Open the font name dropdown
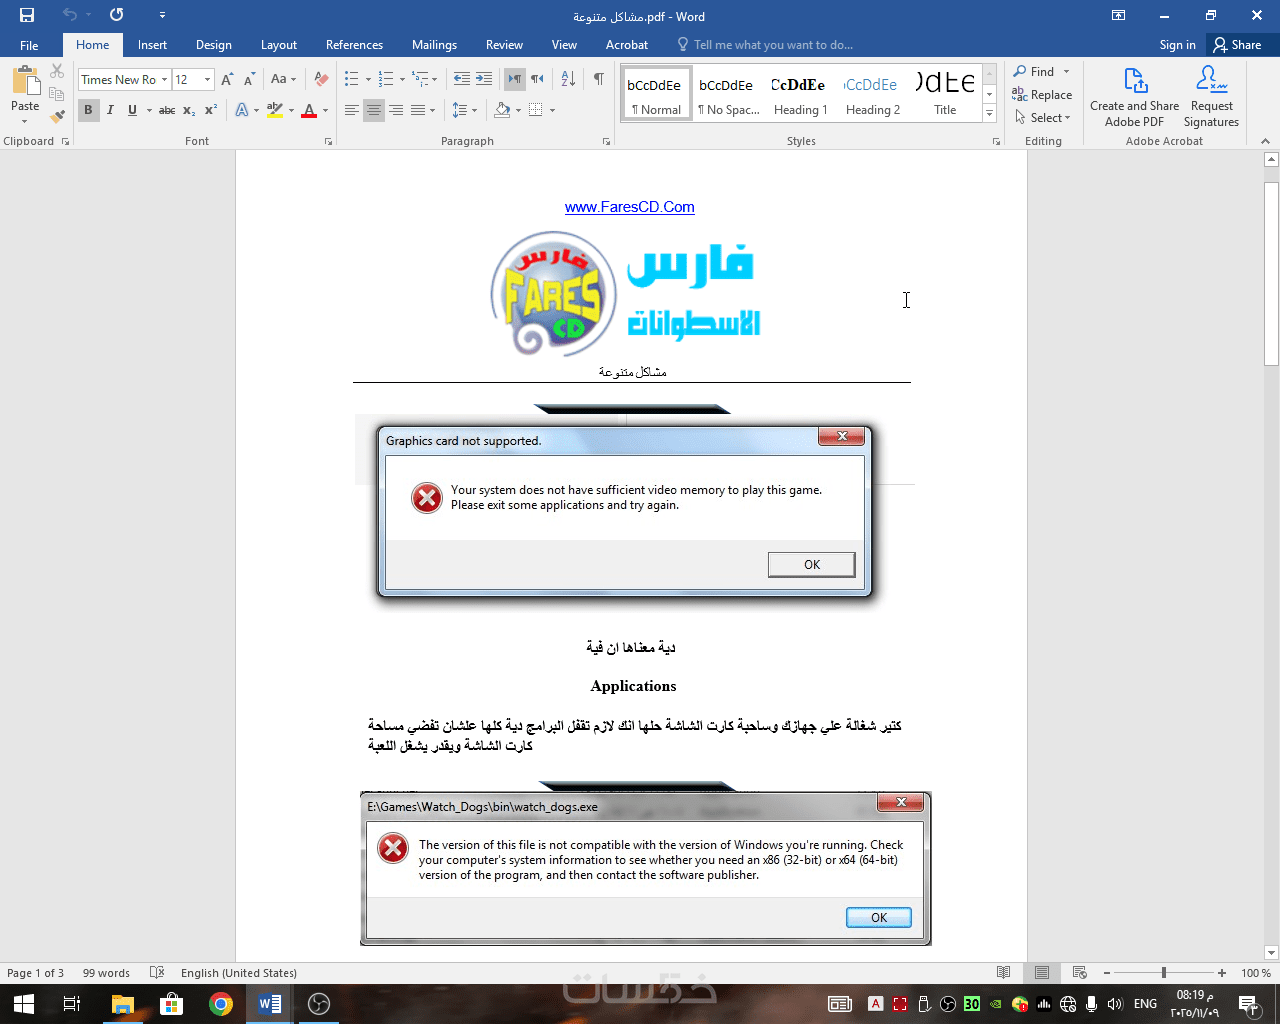The width and height of the screenshot is (1280, 1024). coord(164,80)
